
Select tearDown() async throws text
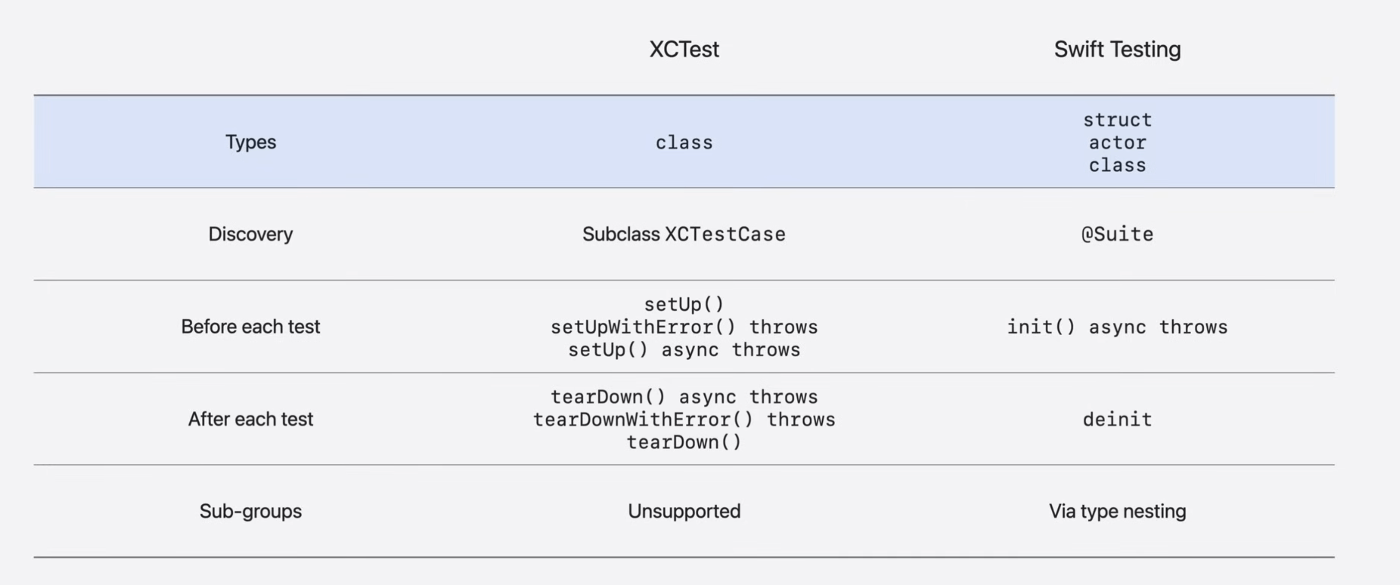(684, 396)
